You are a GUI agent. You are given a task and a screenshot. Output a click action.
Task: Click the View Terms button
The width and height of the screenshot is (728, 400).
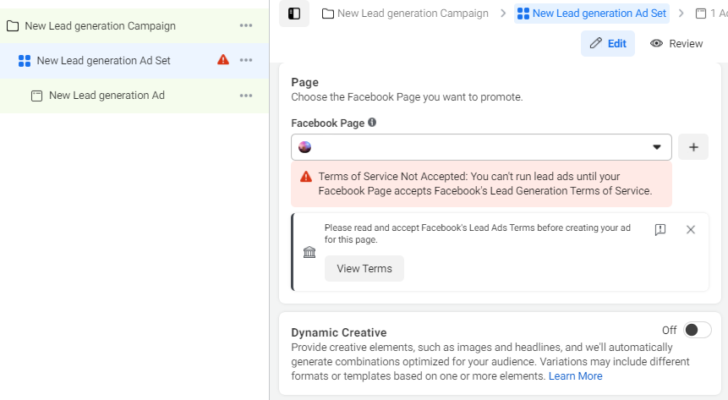(364, 268)
